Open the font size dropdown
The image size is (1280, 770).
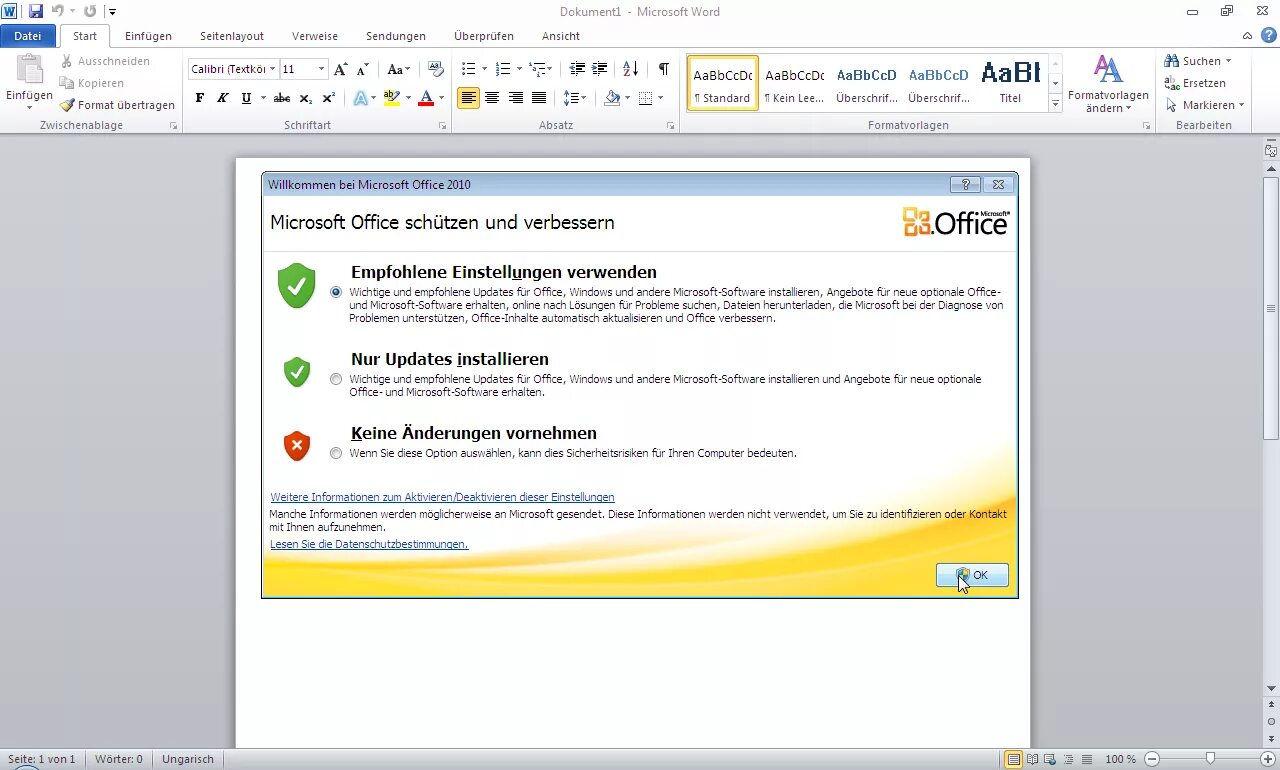321,69
